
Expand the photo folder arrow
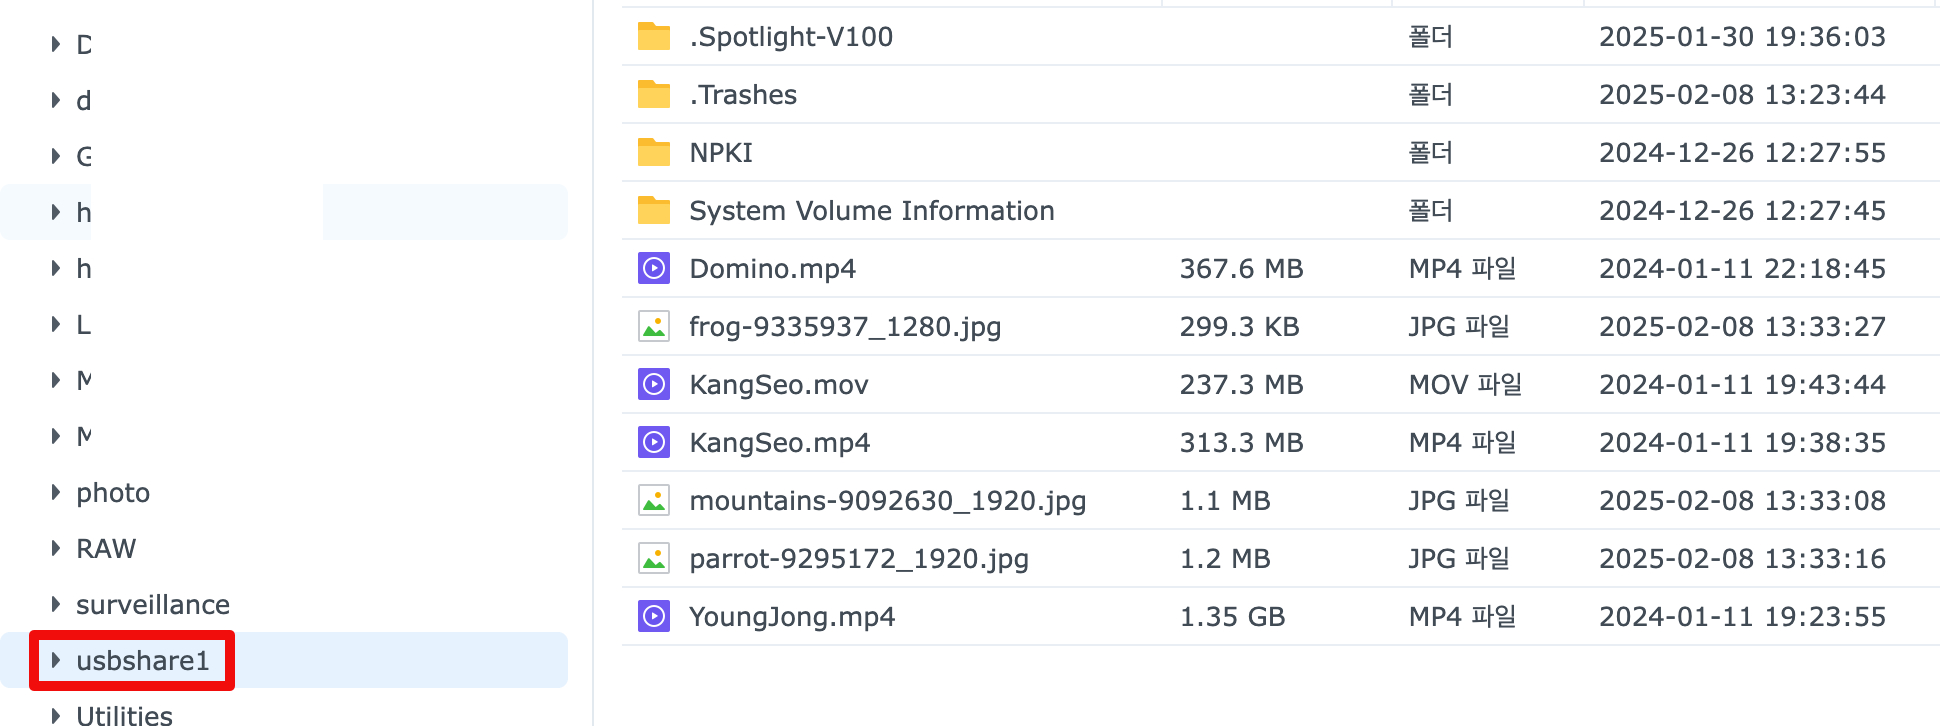click(56, 492)
